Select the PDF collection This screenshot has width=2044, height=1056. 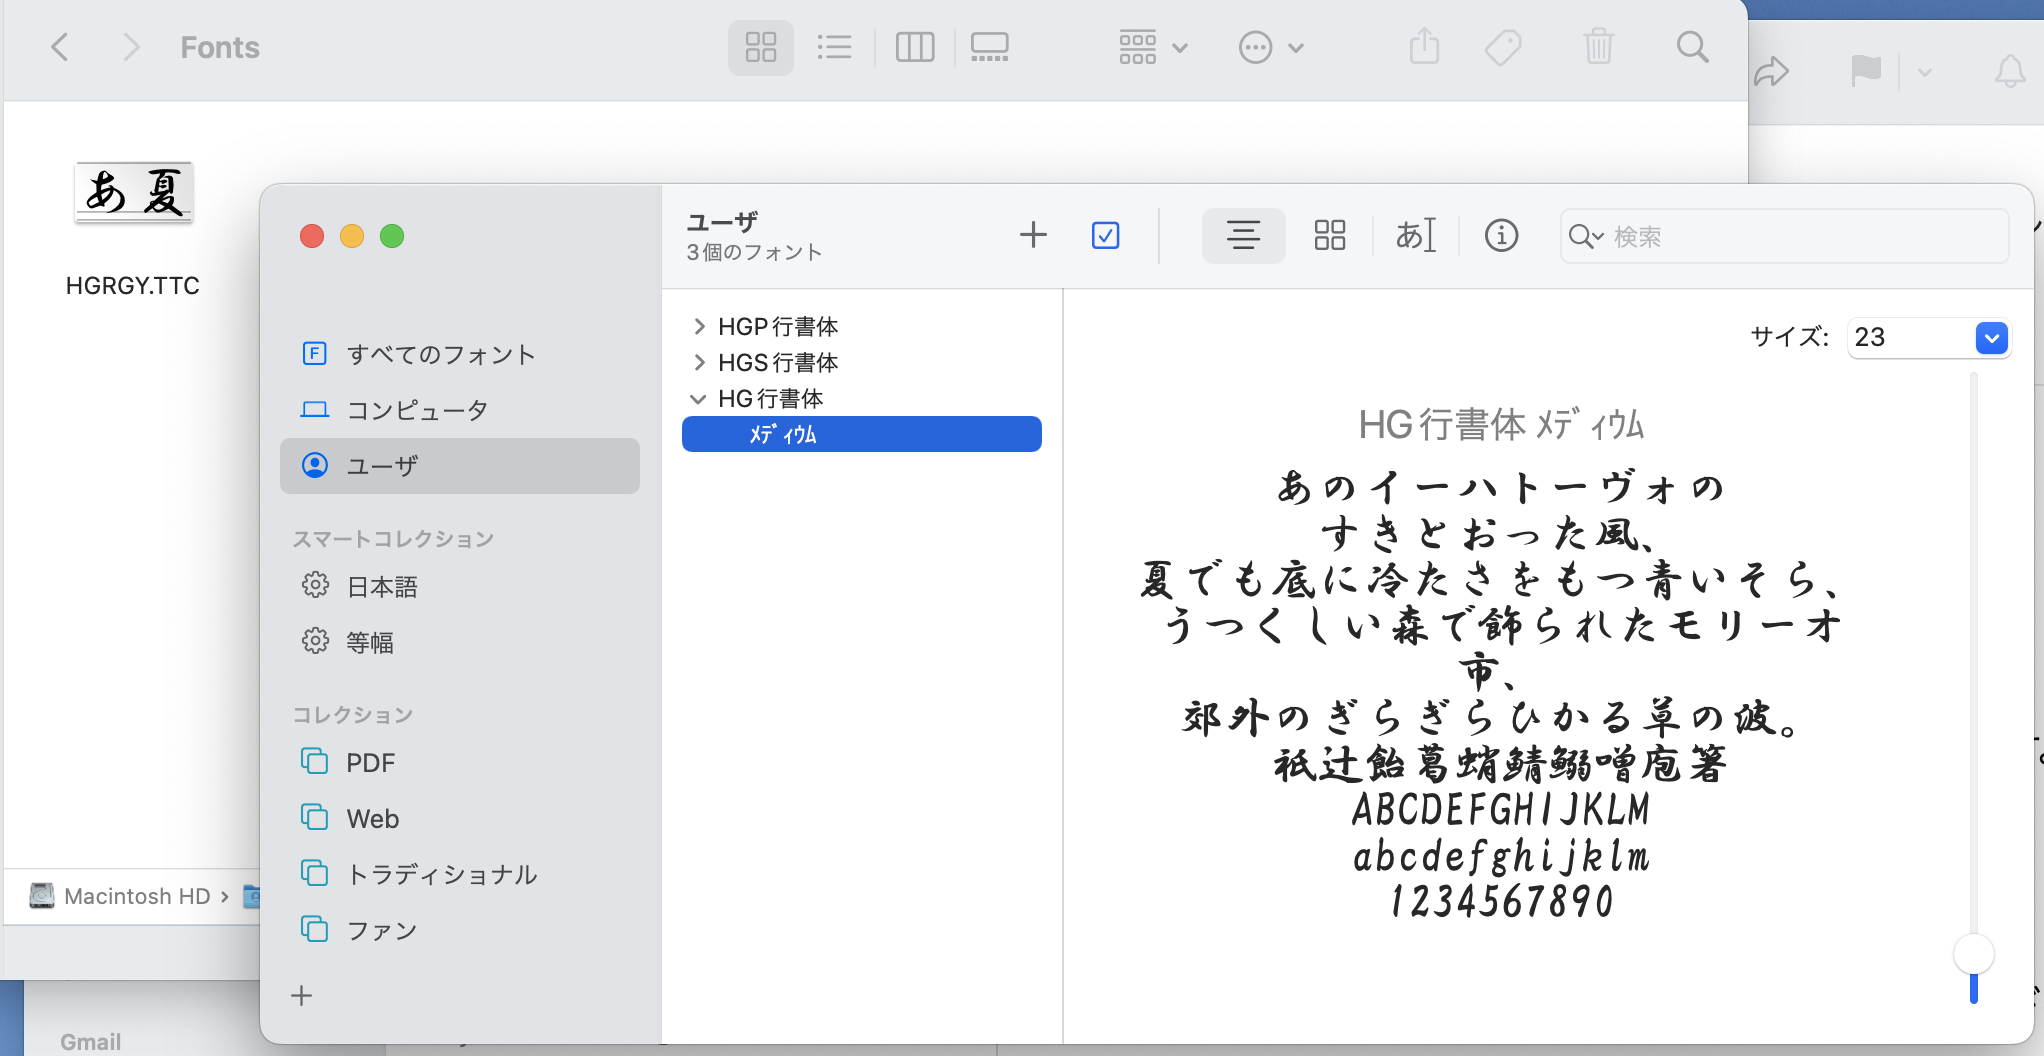tap(370, 763)
